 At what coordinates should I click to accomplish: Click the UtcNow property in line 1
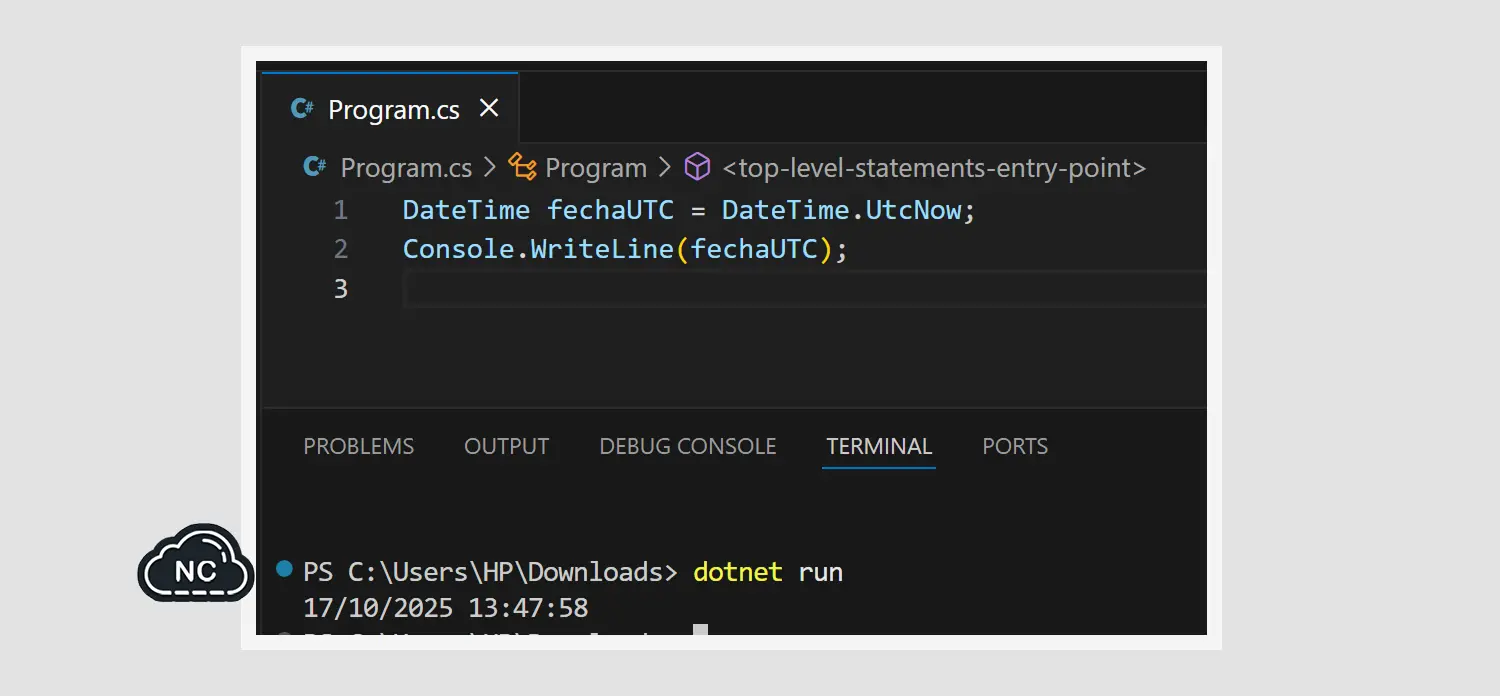914,210
